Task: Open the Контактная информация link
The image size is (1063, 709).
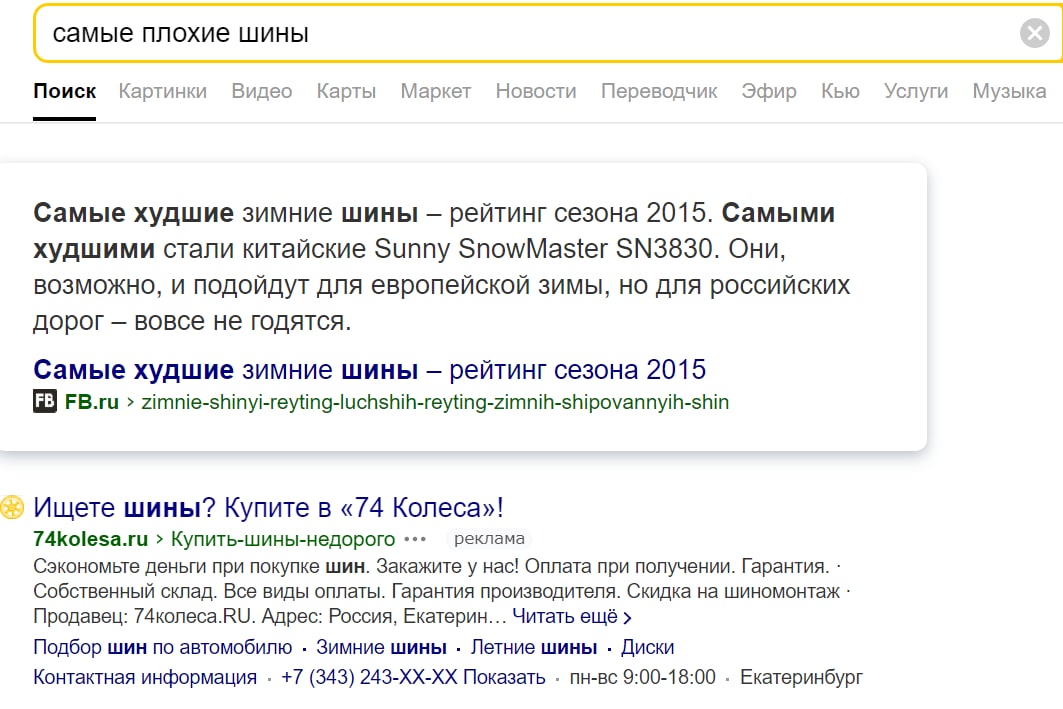Action: click(x=145, y=677)
